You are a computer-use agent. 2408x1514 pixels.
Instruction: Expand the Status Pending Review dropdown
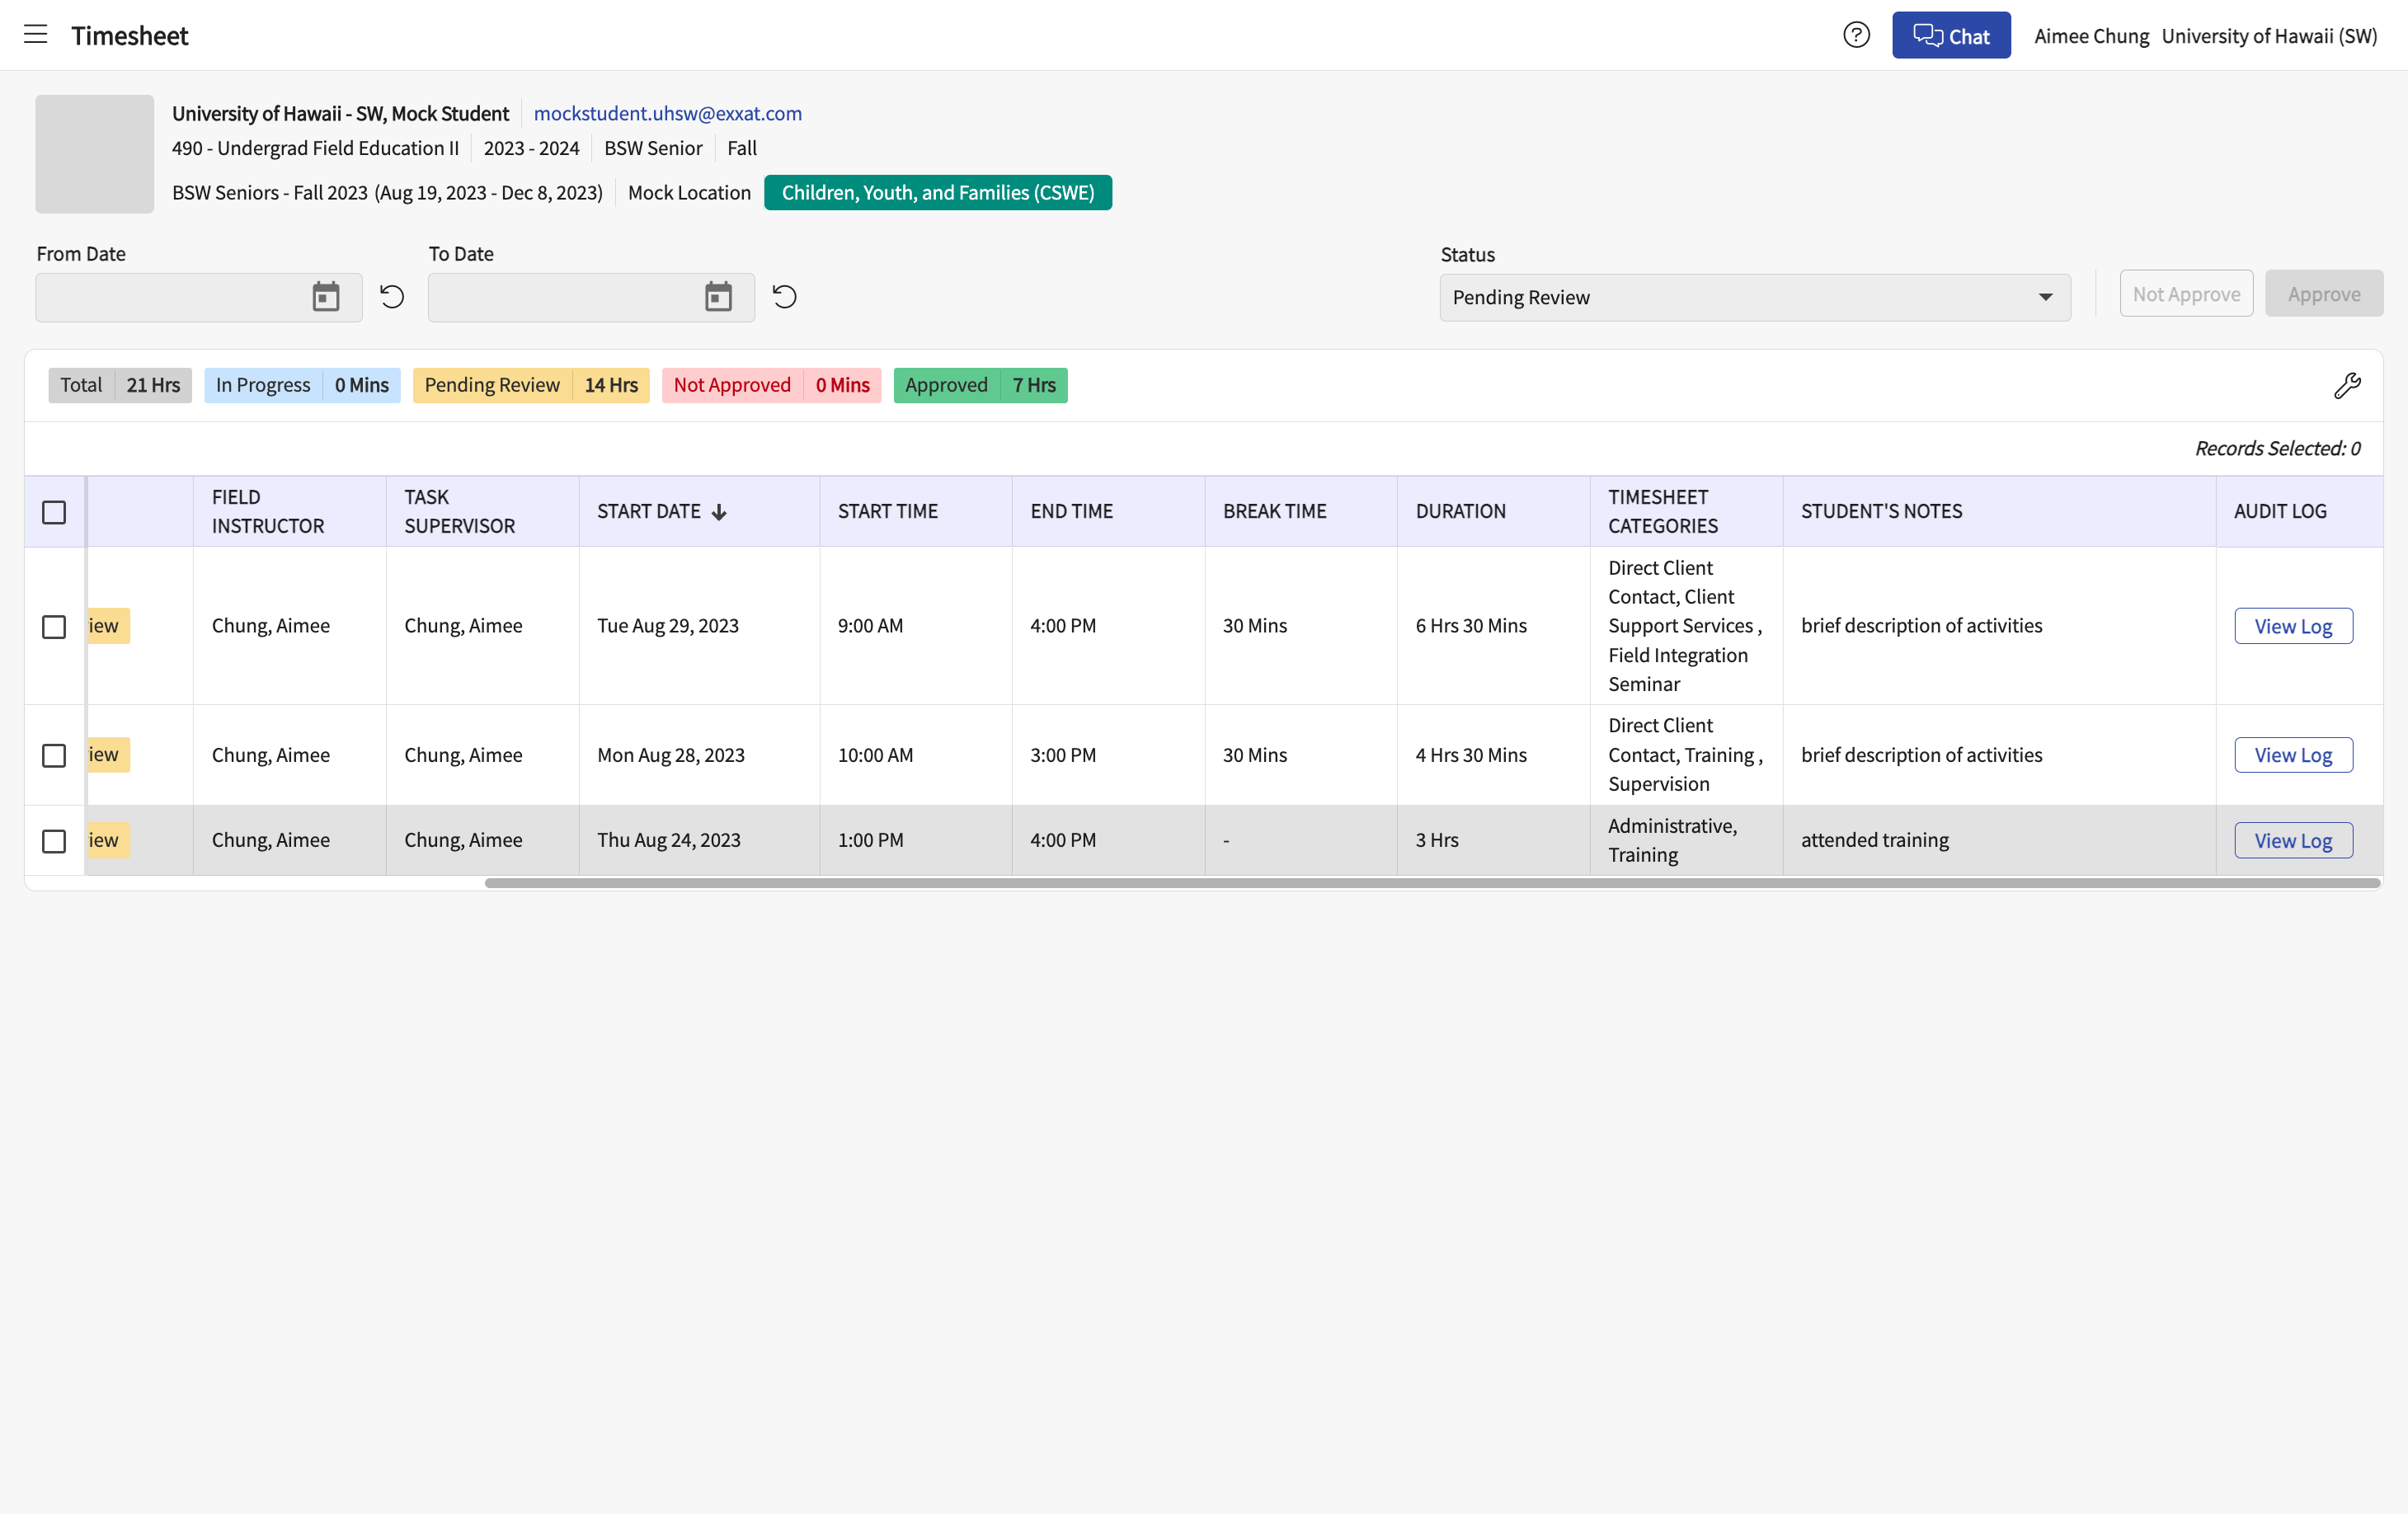(1755, 297)
